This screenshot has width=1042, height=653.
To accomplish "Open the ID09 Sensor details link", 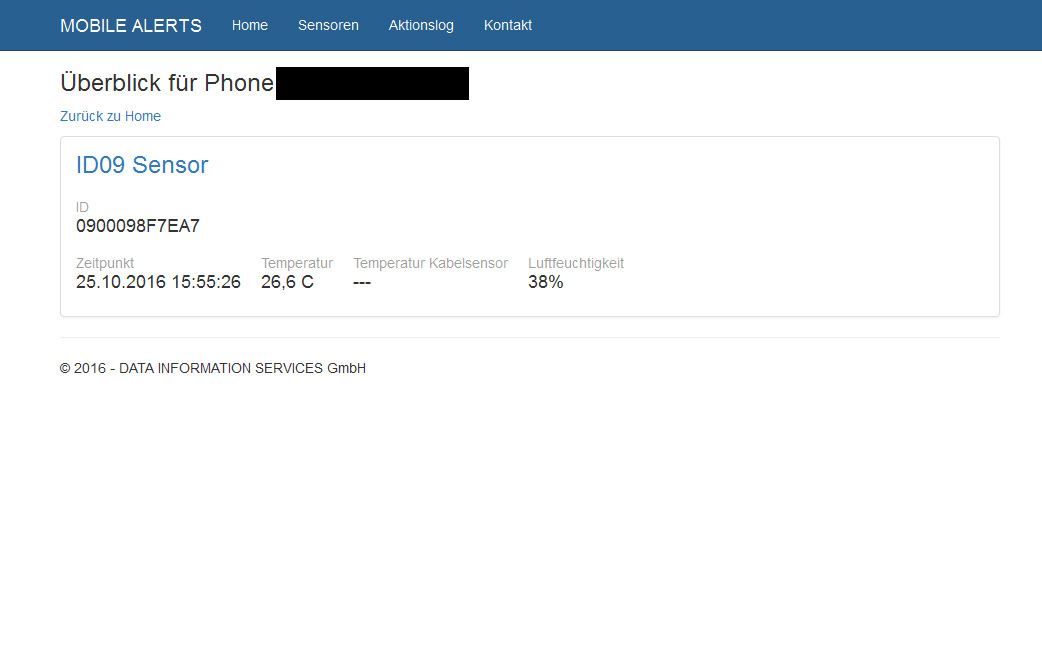I will pyautogui.click(x=142, y=165).
